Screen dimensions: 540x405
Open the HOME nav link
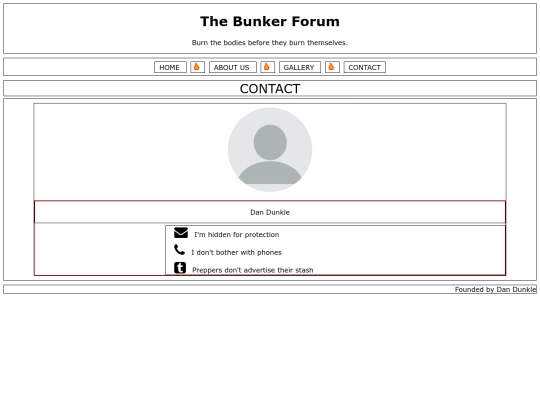tap(170, 67)
